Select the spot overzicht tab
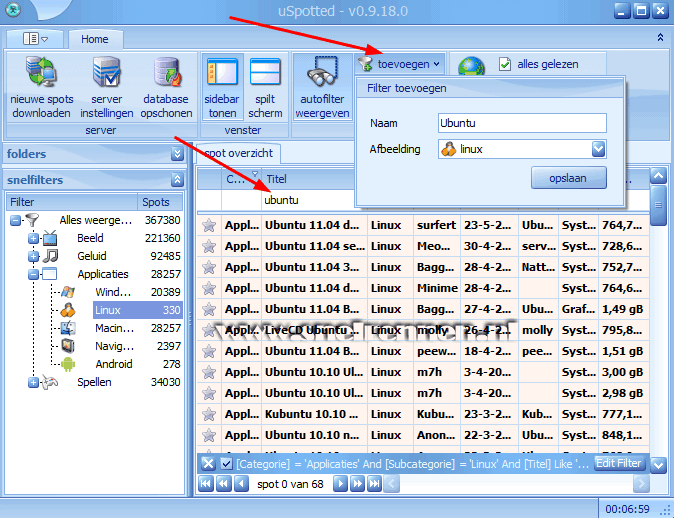This screenshot has width=674, height=518. [238, 153]
